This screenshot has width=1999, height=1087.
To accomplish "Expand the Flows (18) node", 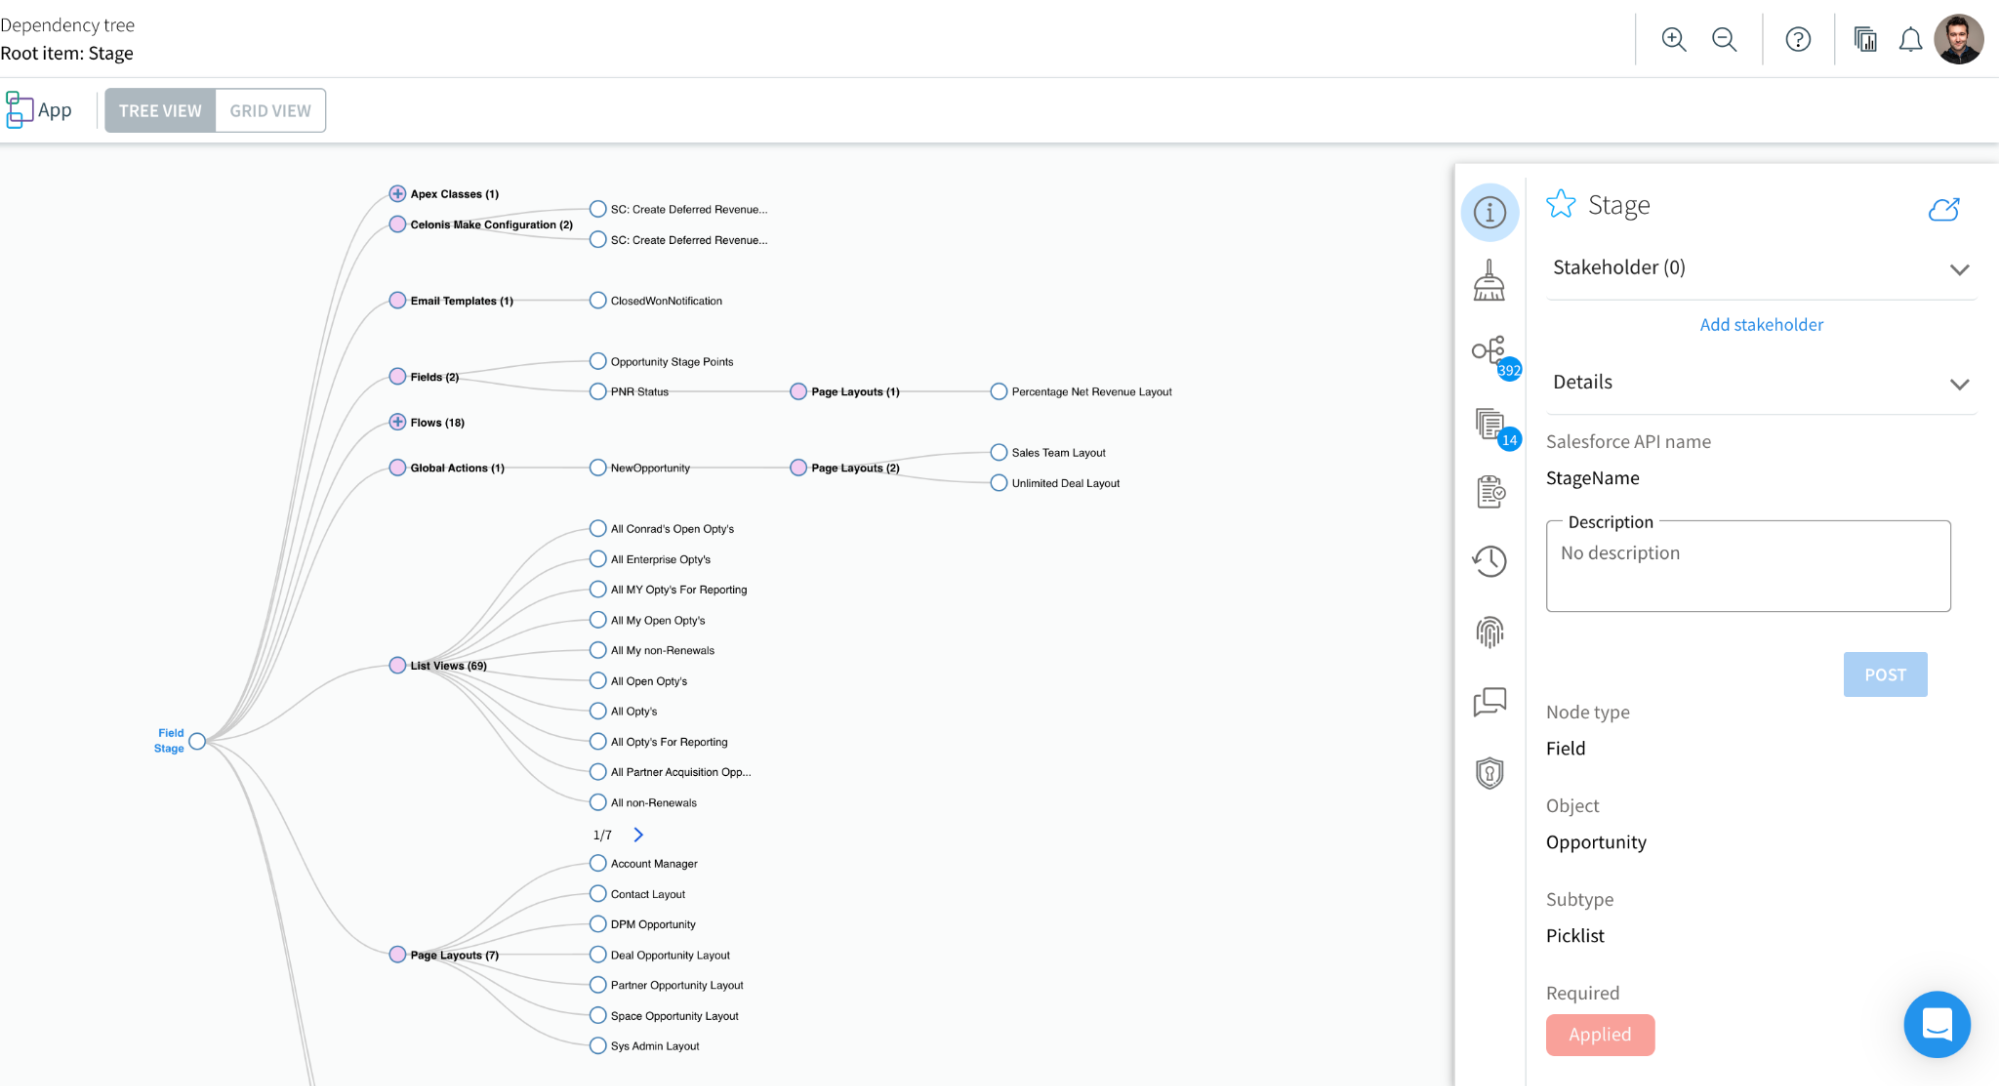I will 397,422.
